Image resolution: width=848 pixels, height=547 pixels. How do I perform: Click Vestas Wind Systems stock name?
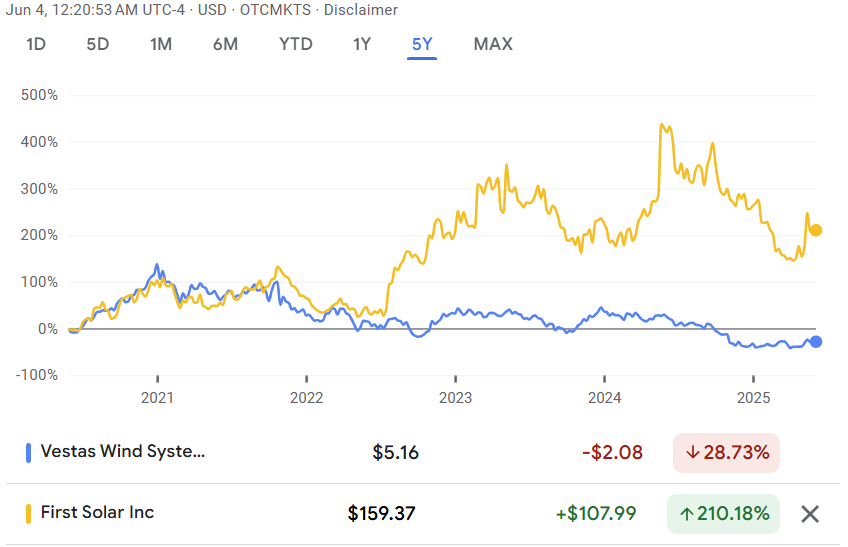click(x=123, y=451)
